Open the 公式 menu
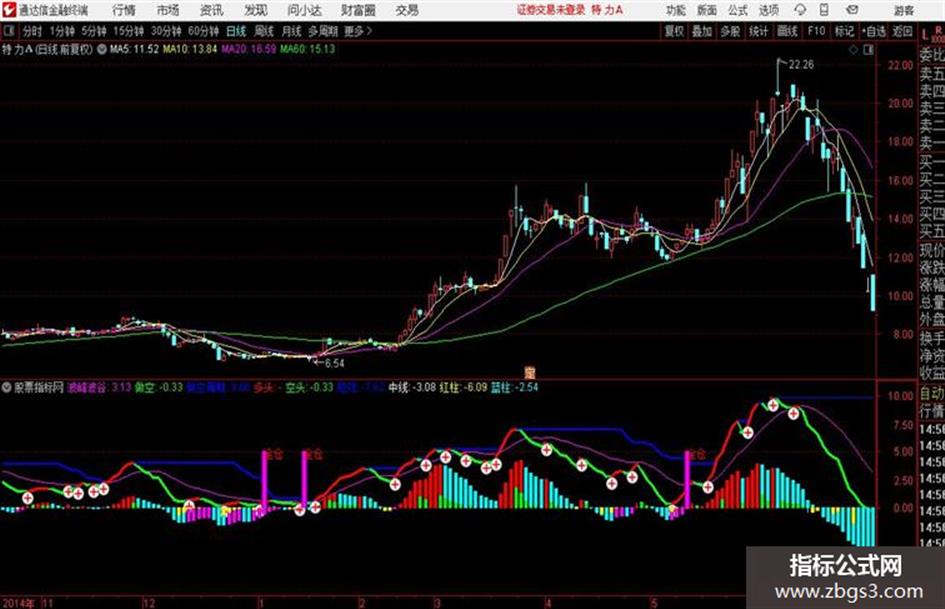 click(737, 10)
